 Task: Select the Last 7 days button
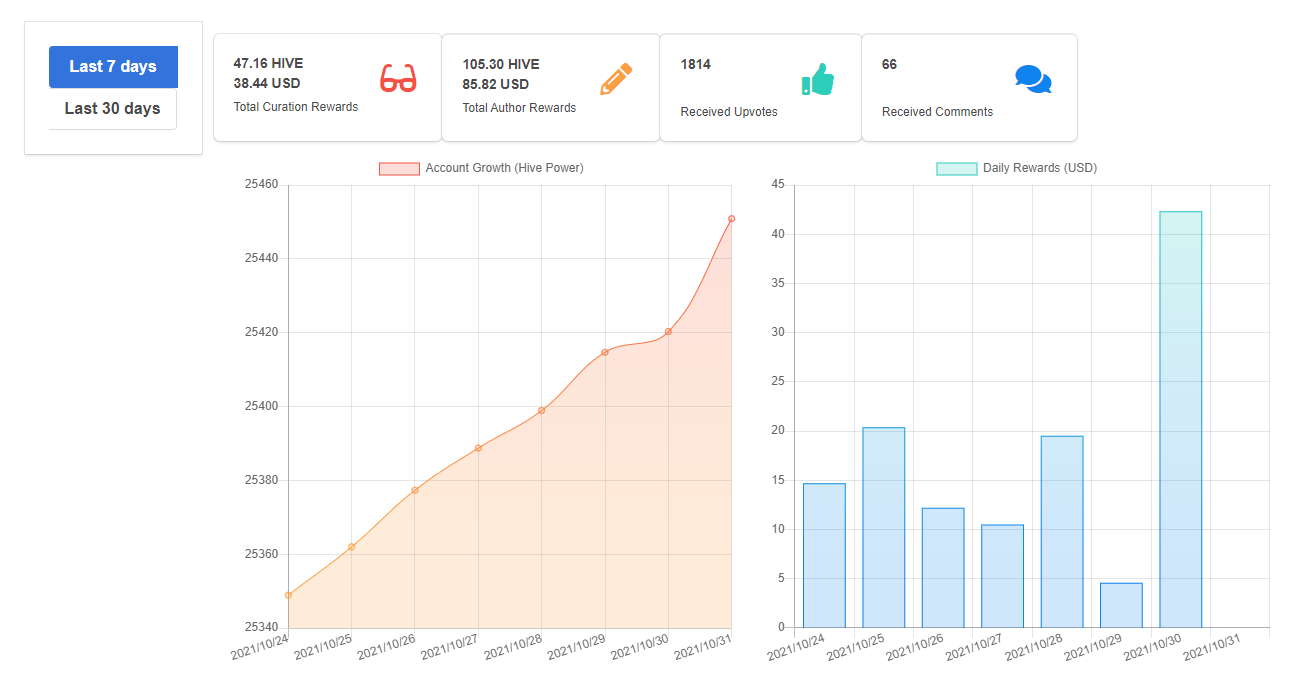pyautogui.click(x=113, y=67)
